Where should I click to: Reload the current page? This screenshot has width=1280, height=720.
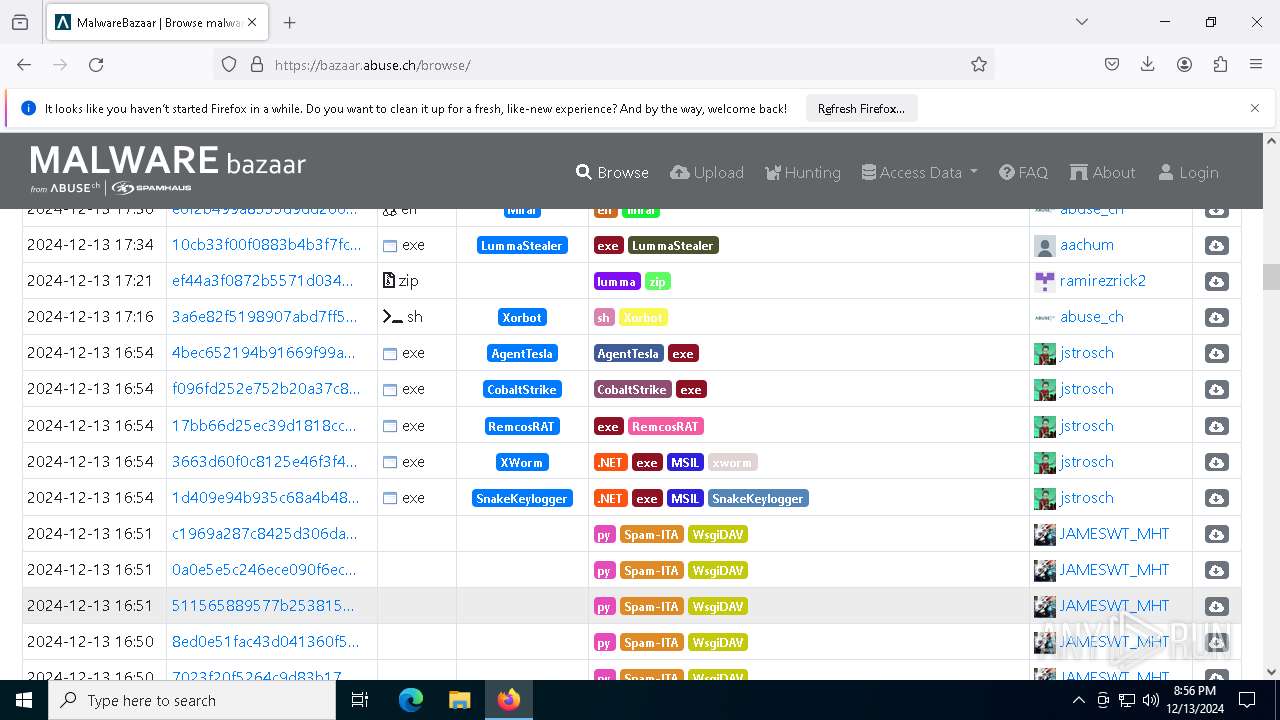pos(96,64)
